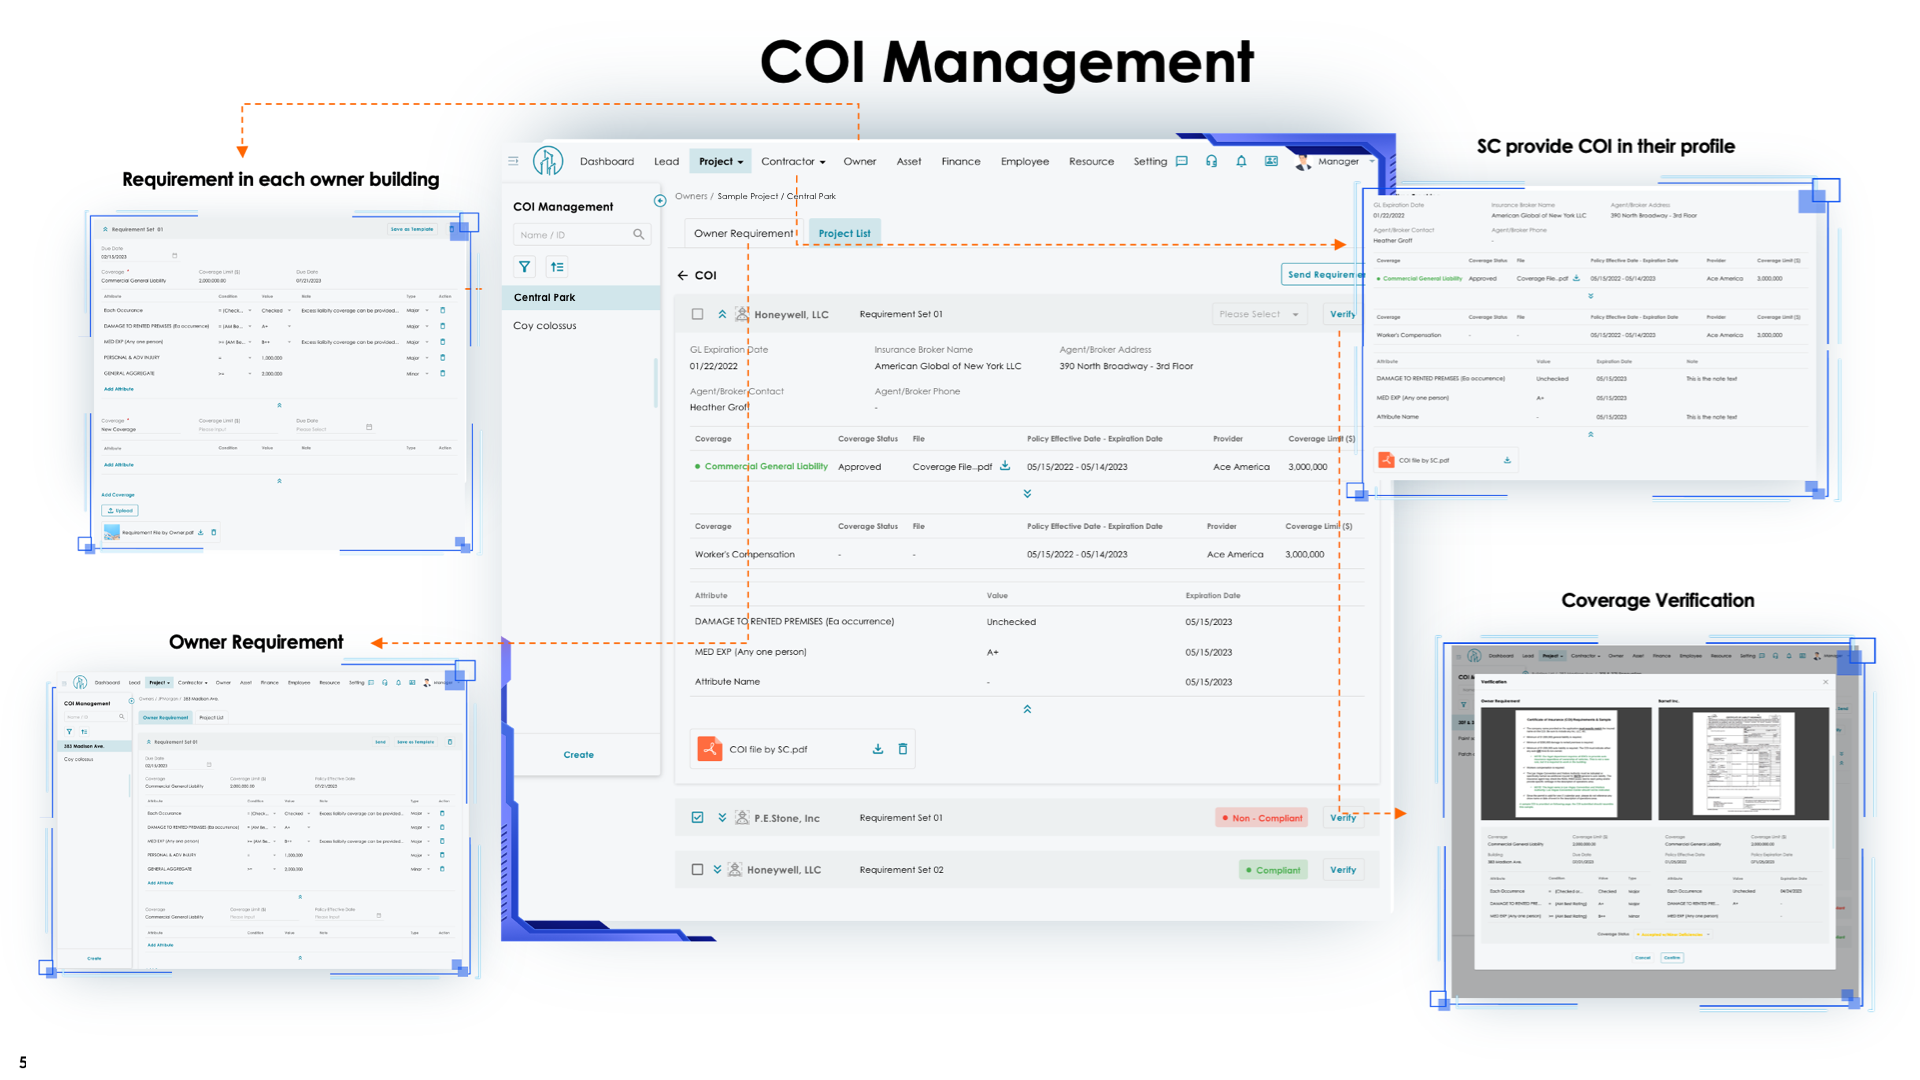Screen dimensions: 1920x1080
Task: Open the chat message icon near Setting
Action: 1182,161
